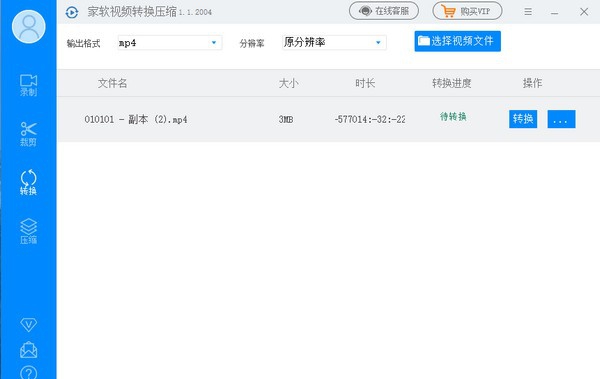This screenshot has width=600, height=379.
Task: Click the 购买VIP purchase button
Action: point(467,11)
